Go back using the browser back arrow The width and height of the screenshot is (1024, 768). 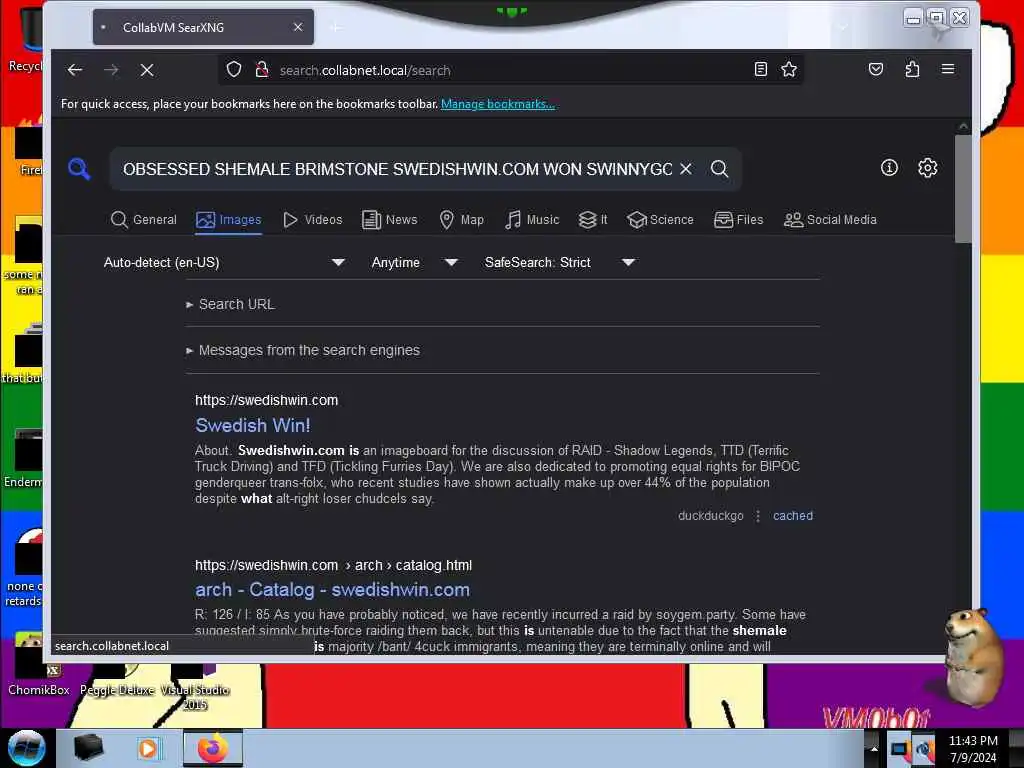click(x=75, y=70)
